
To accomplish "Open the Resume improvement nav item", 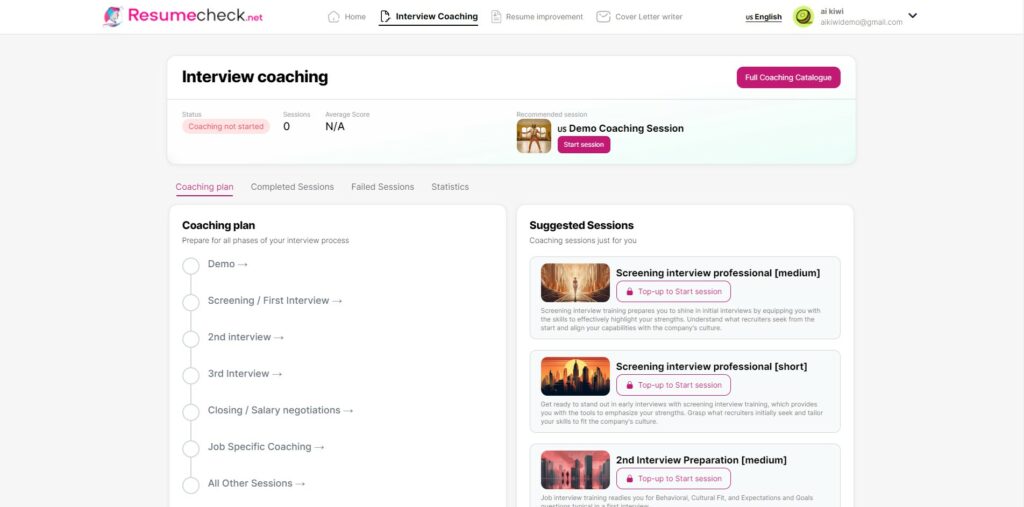I will point(537,16).
